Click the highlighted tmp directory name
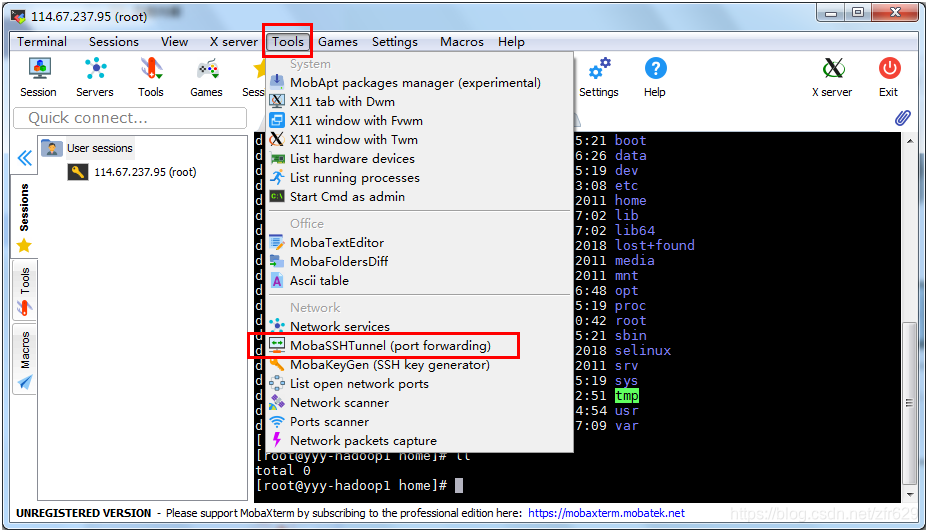 click(x=627, y=395)
